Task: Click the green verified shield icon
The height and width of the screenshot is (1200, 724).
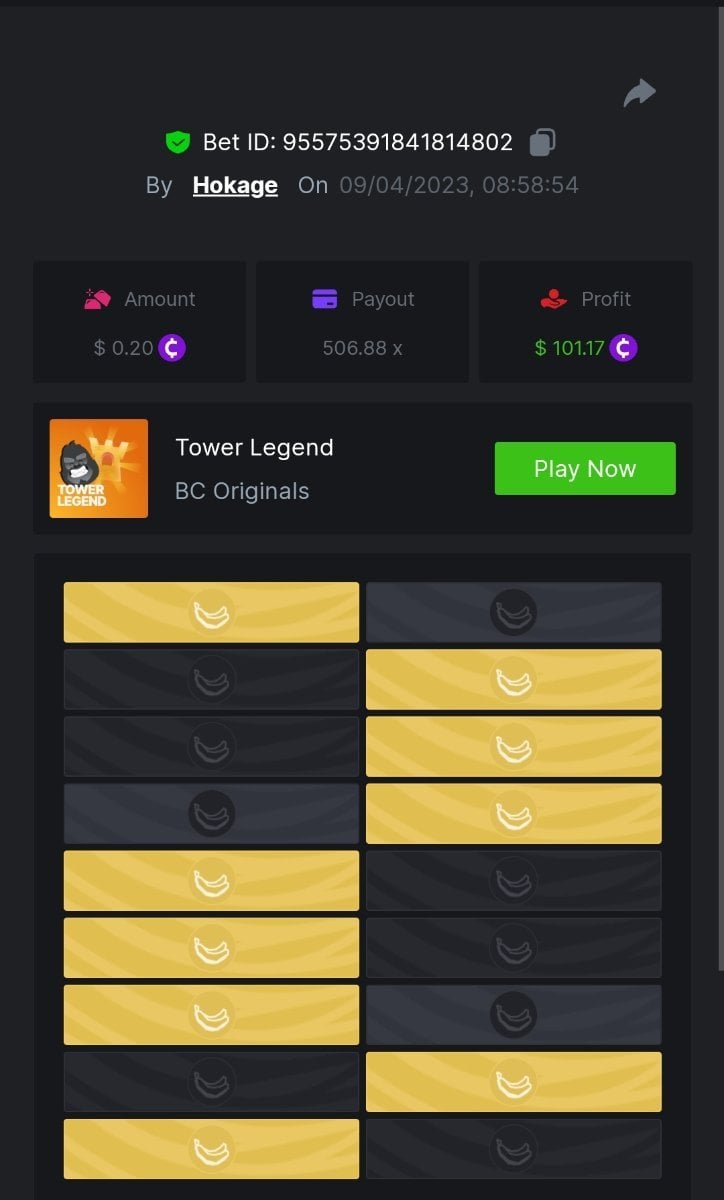Action: point(177,142)
